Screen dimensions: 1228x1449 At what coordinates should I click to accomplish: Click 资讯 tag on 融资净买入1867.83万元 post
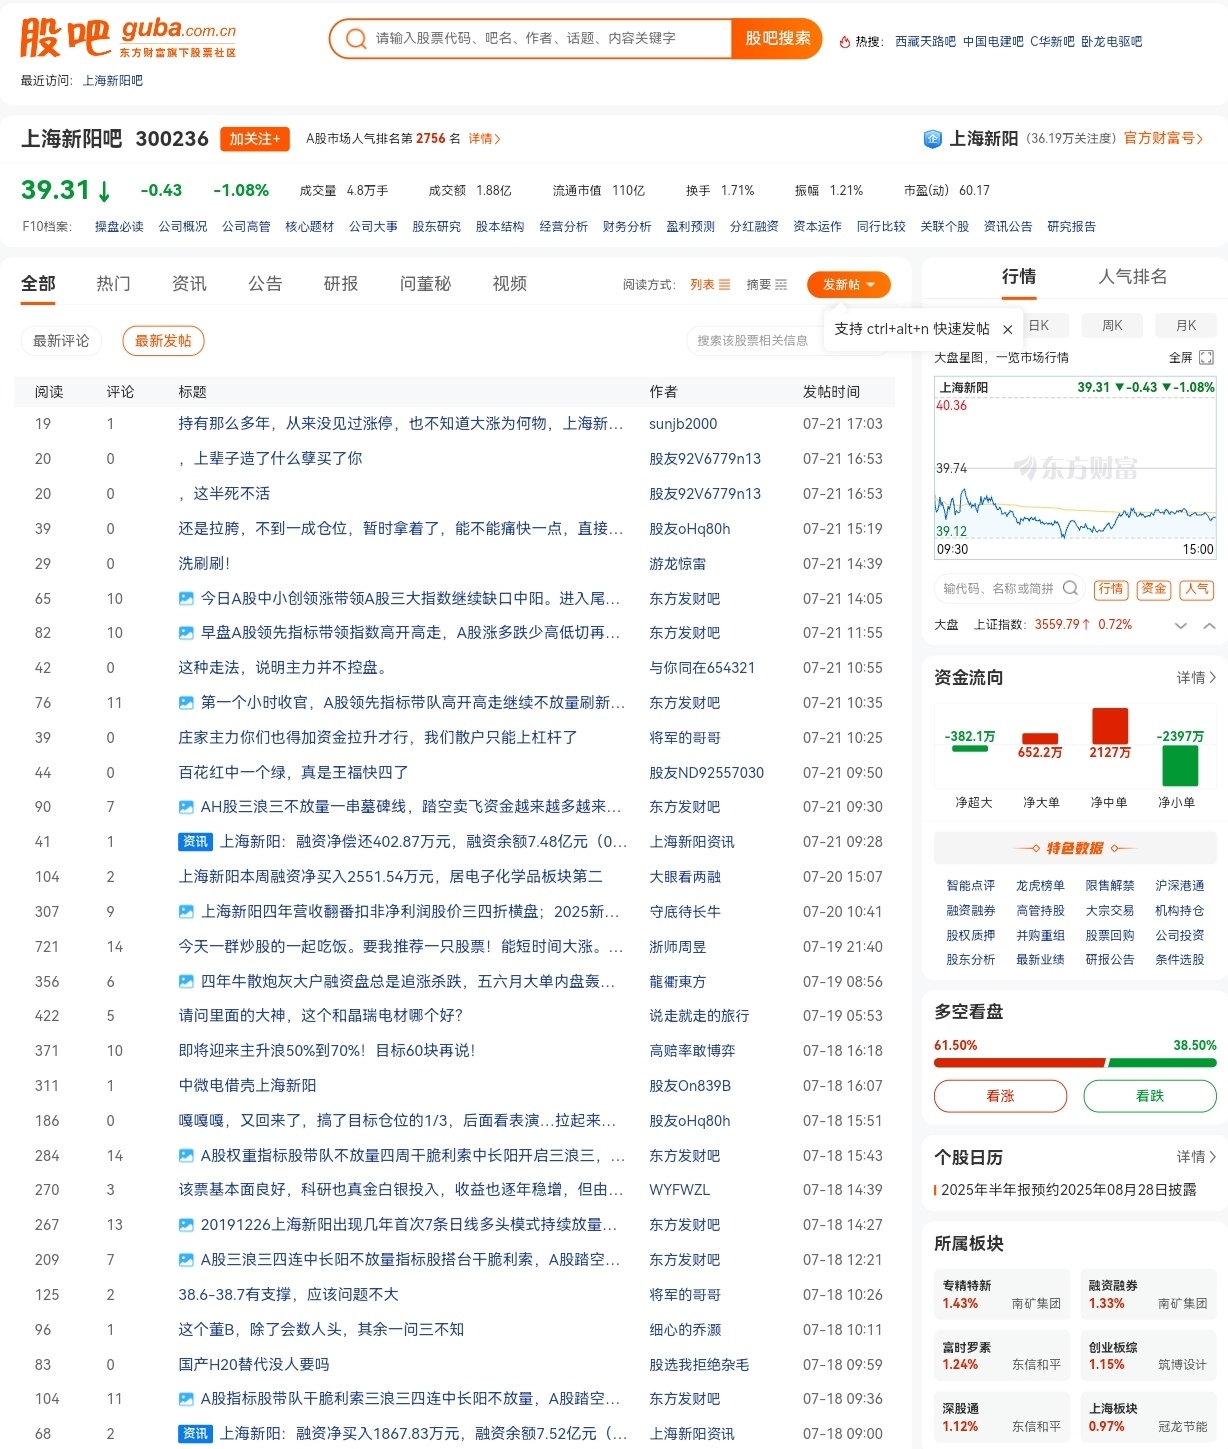pos(195,1434)
